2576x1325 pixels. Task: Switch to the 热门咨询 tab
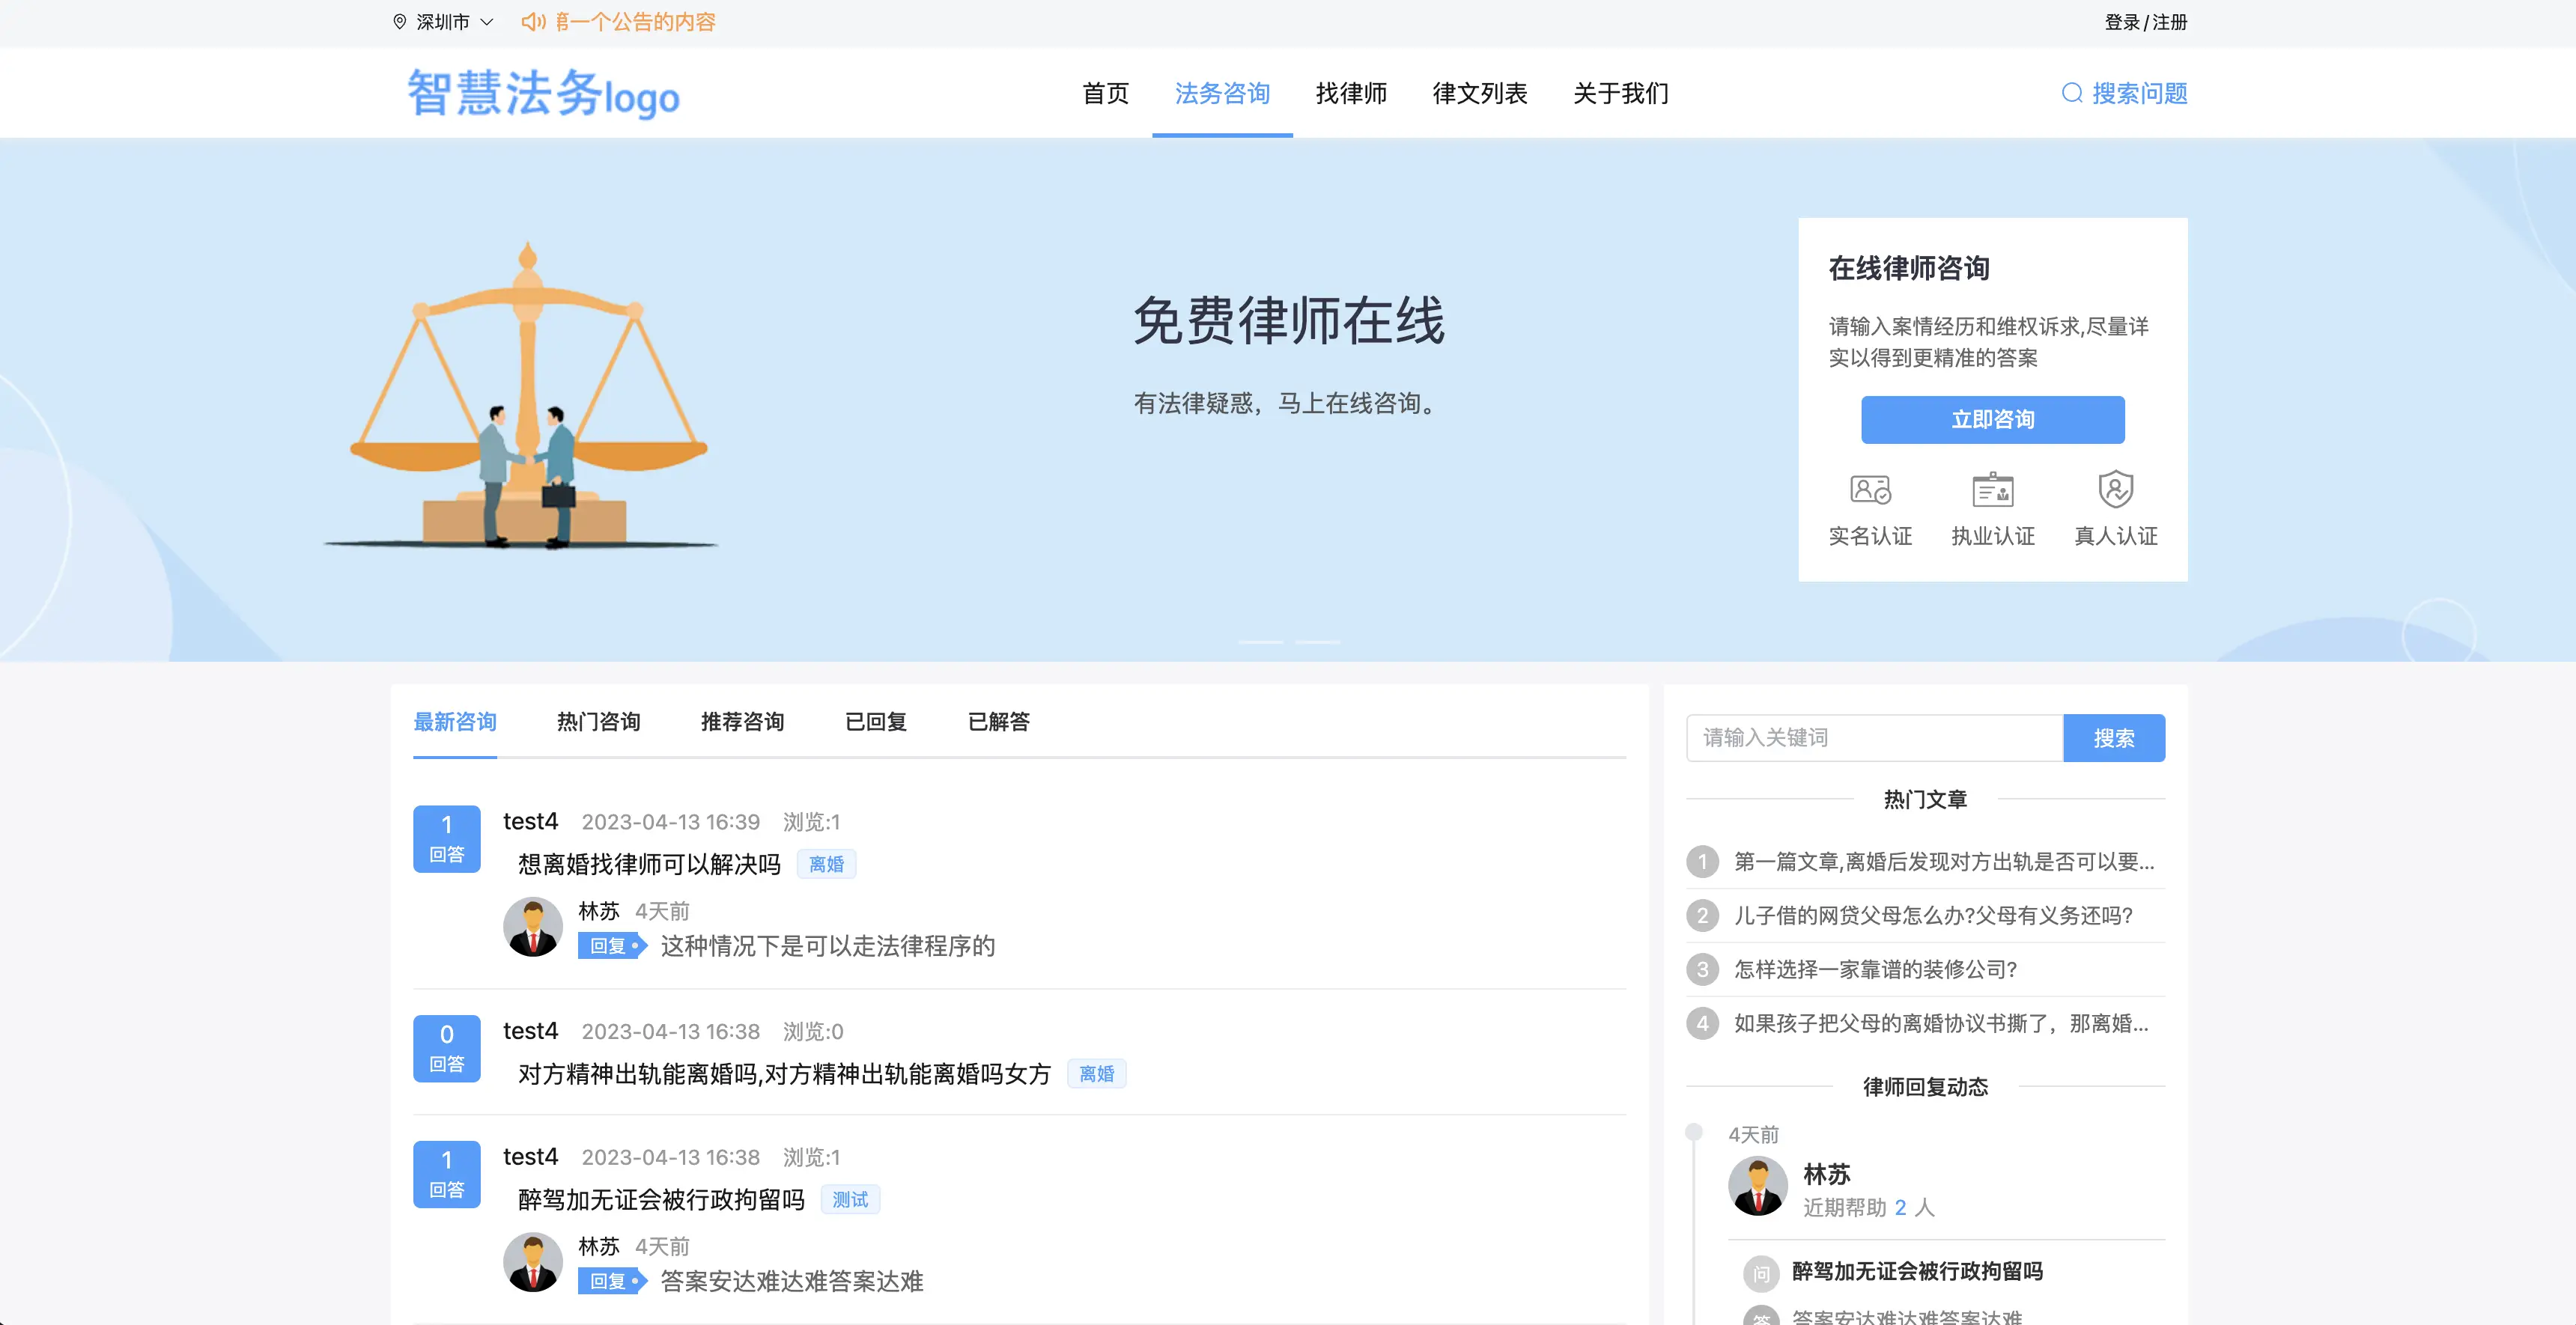(x=598, y=721)
